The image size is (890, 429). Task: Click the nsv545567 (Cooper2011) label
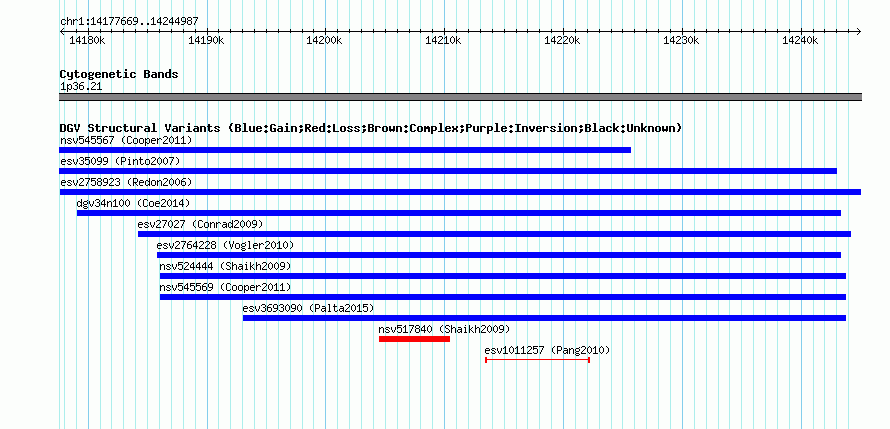point(127,140)
